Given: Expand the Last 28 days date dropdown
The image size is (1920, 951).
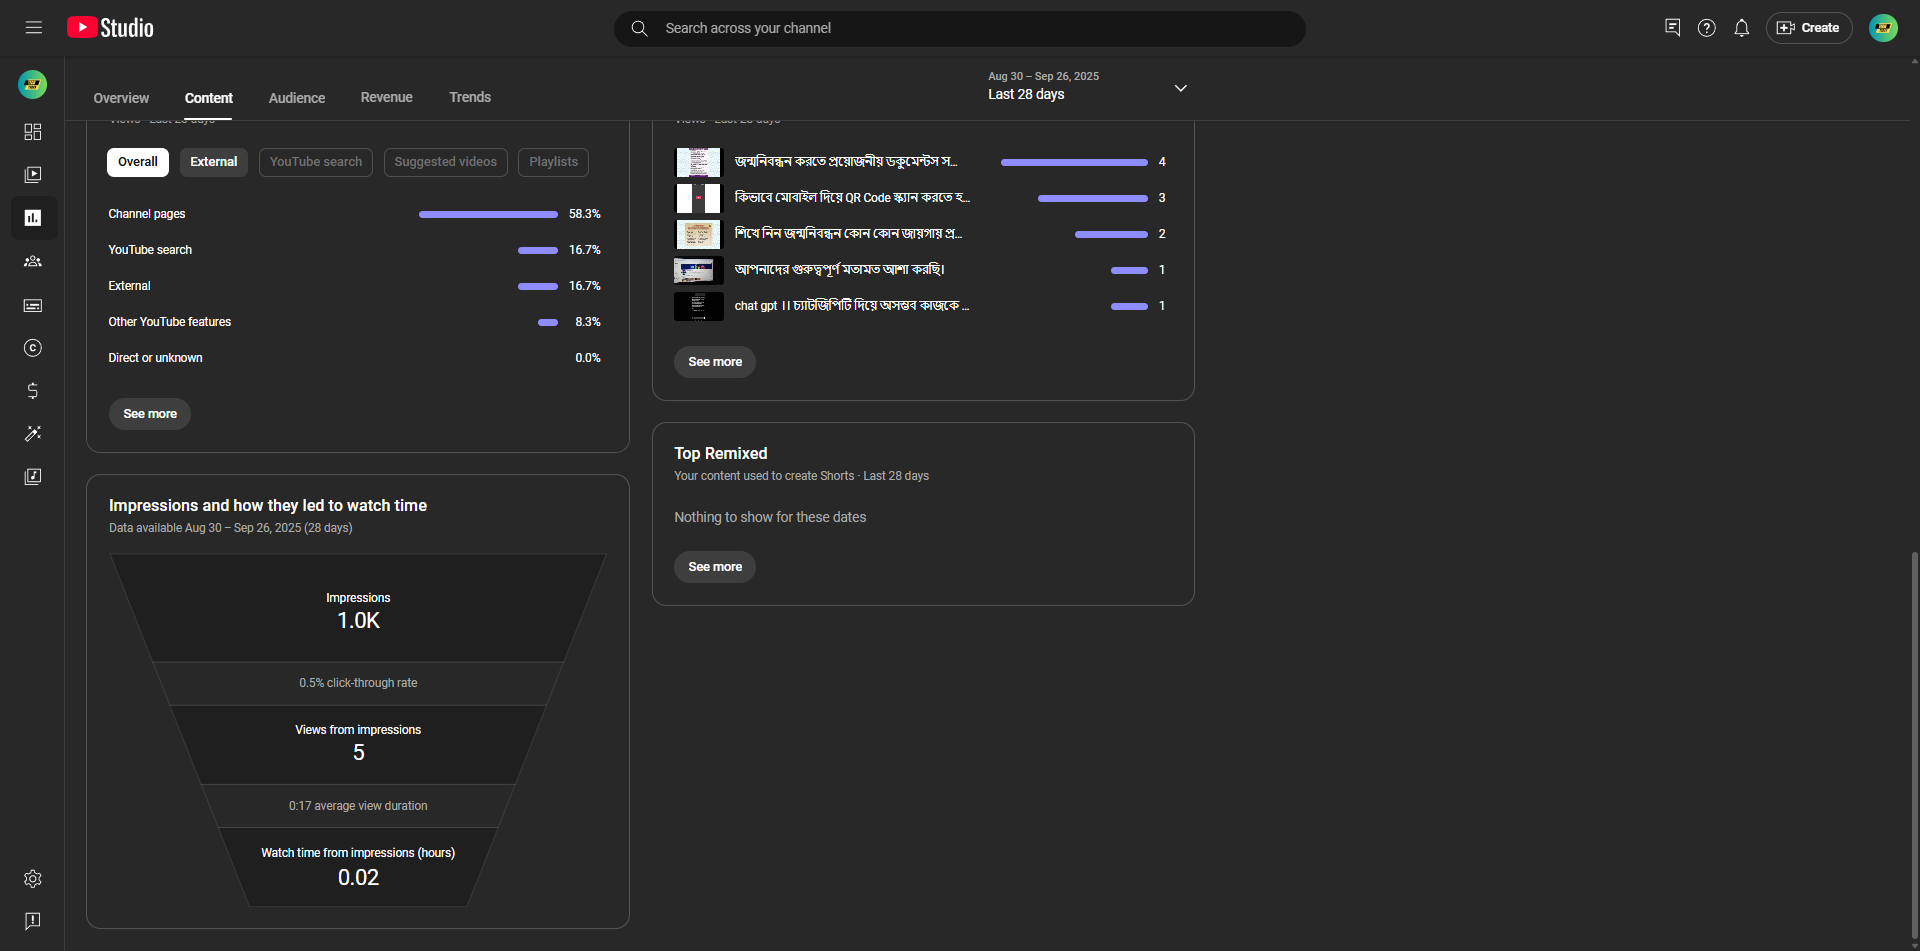Looking at the screenshot, I should pos(1180,88).
